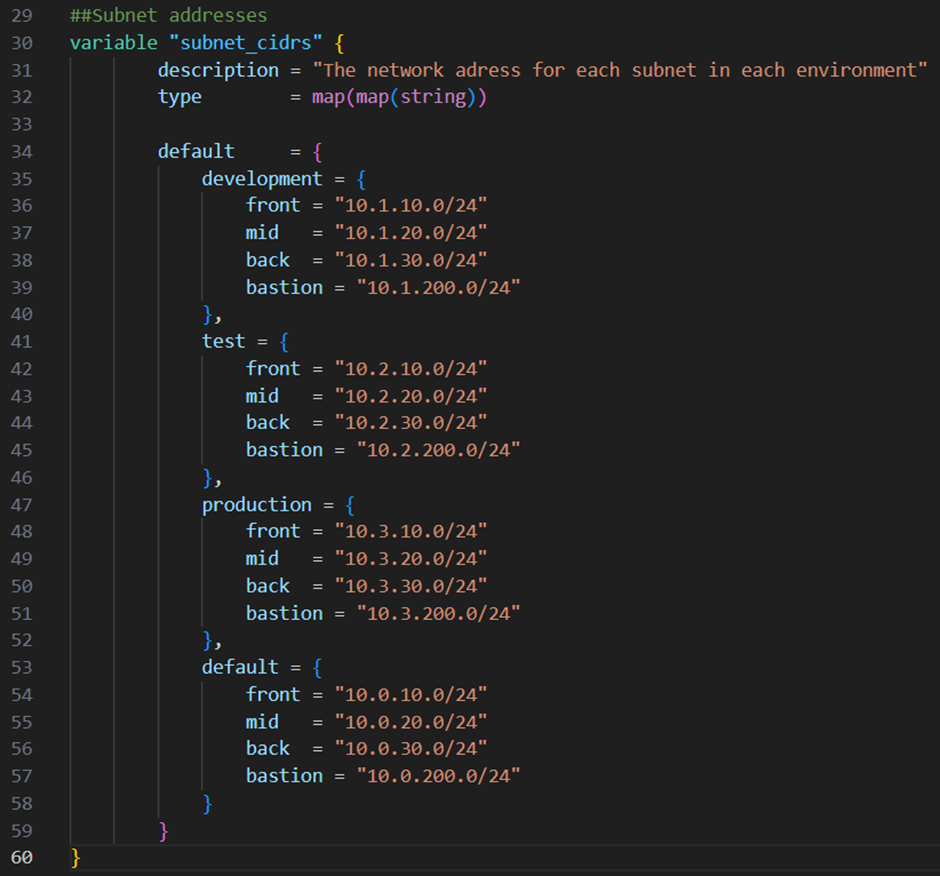Click the "type" attribute on line 32
940x876 pixels.
(179, 97)
